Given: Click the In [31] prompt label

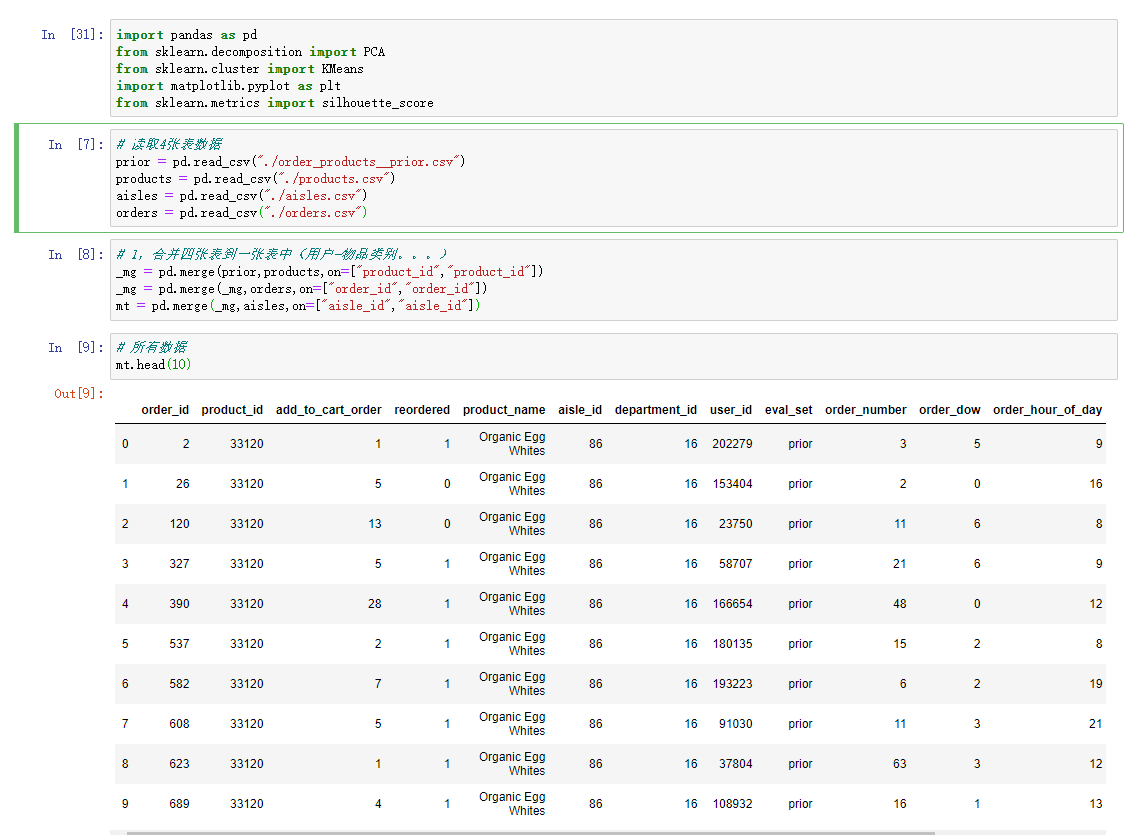Looking at the screenshot, I should (x=73, y=34).
